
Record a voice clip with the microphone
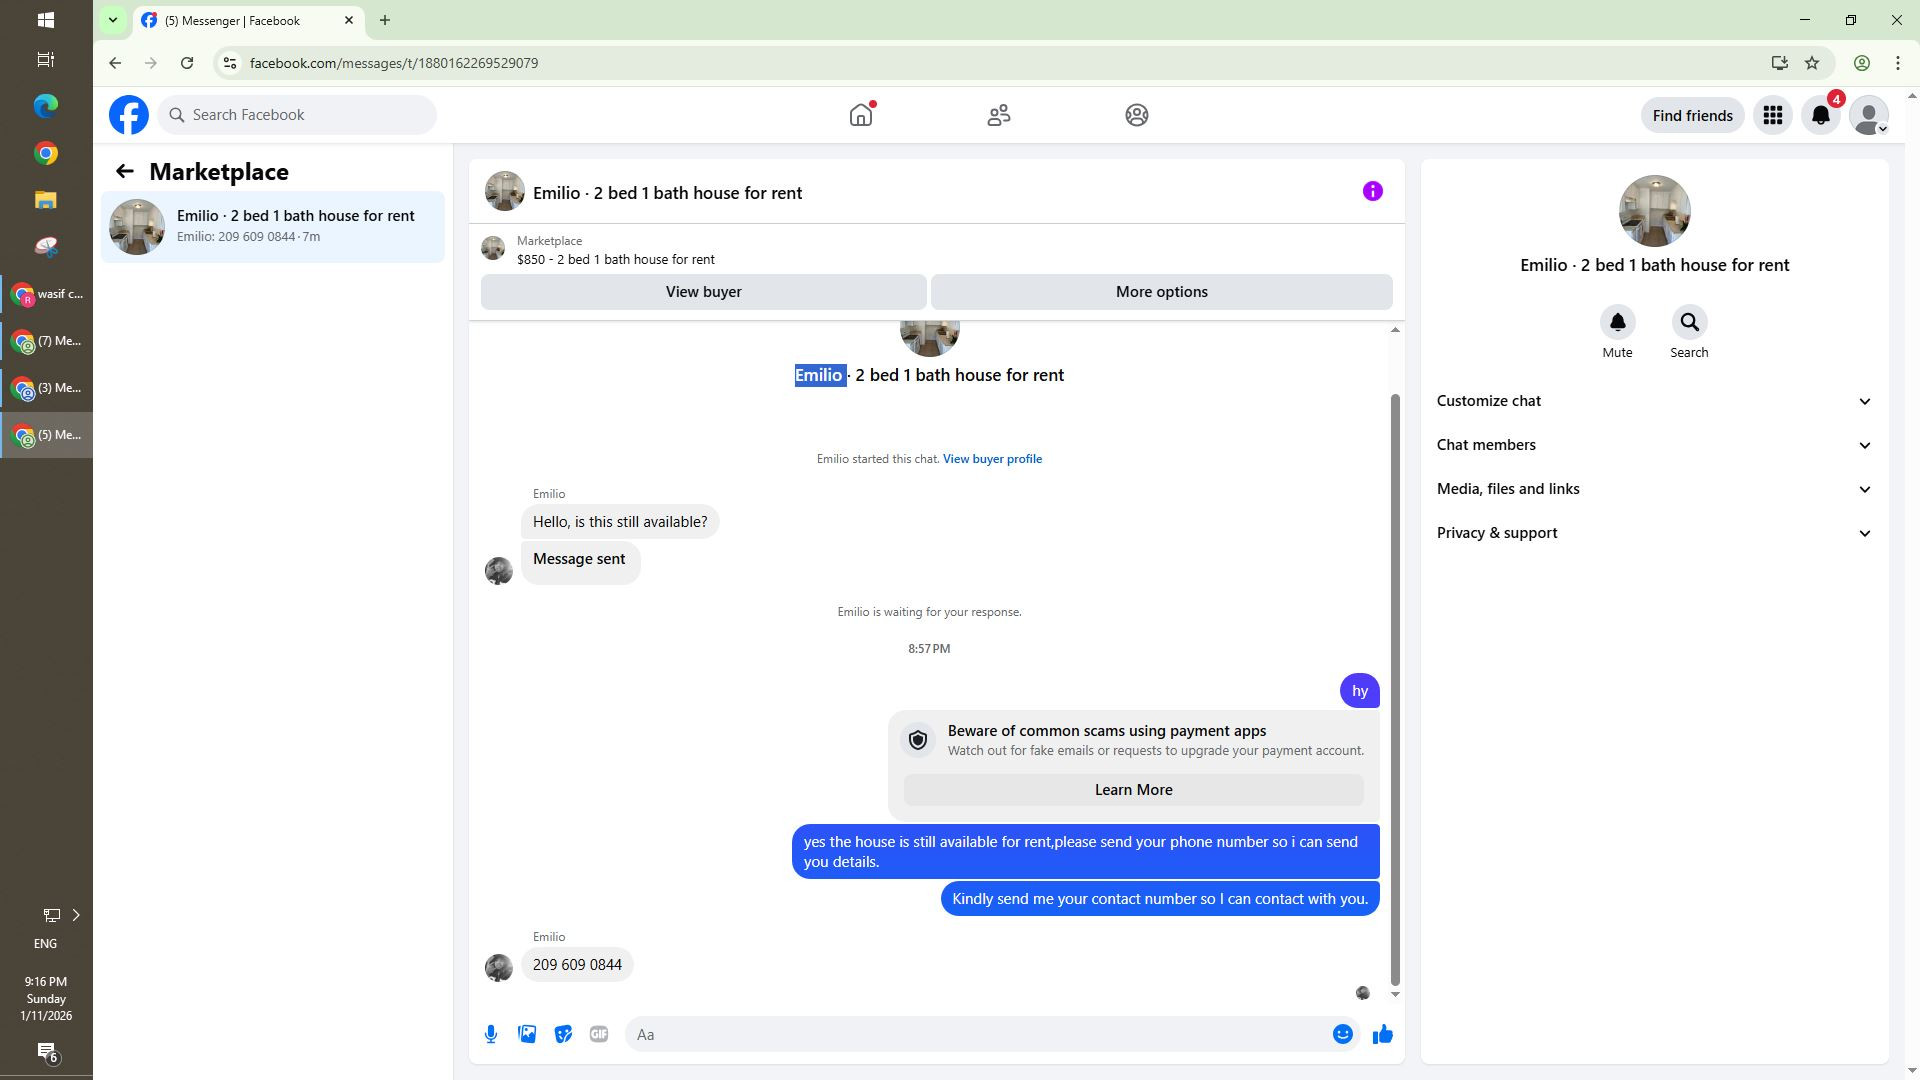[491, 1034]
